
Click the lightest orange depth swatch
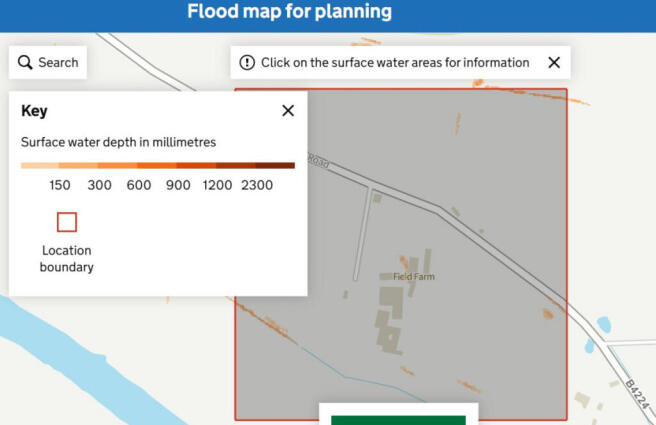coord(40,166)
